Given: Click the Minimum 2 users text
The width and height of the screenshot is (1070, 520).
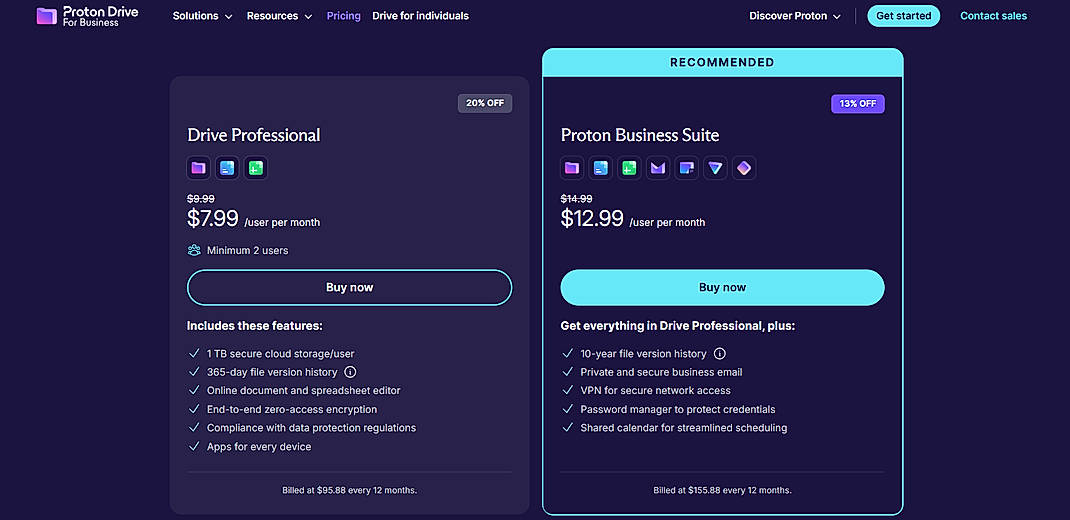Looking at the screenshot, I should coord(248,250).
